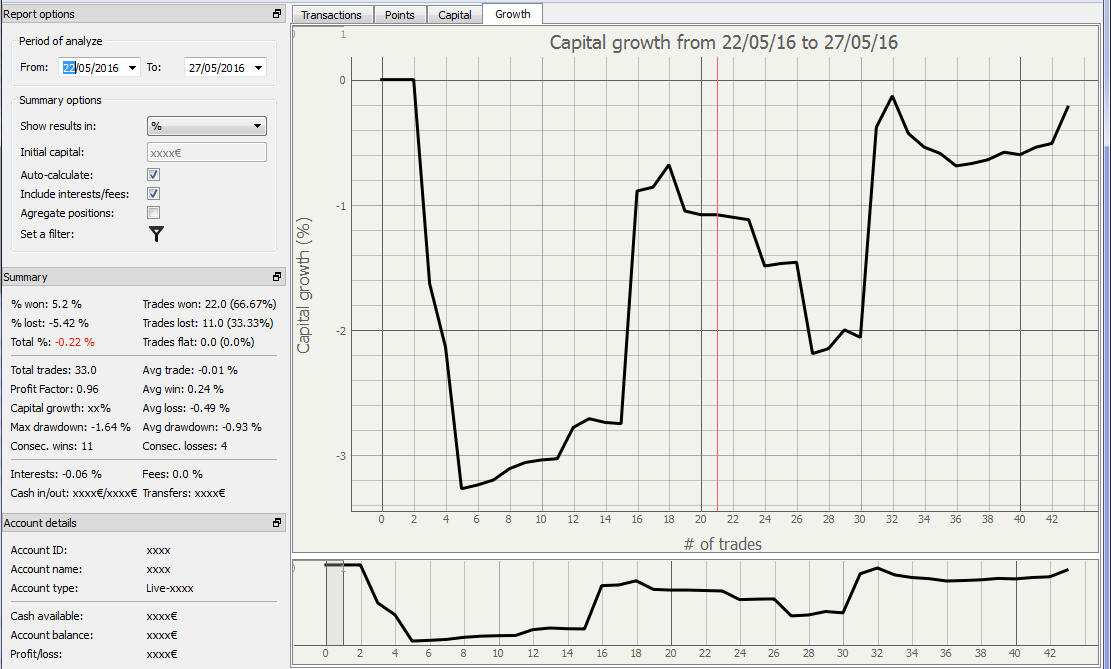This screenshot has height=669, width=1111.
Task: Enable Agregate positions checkbox
Action: (153, 213)
